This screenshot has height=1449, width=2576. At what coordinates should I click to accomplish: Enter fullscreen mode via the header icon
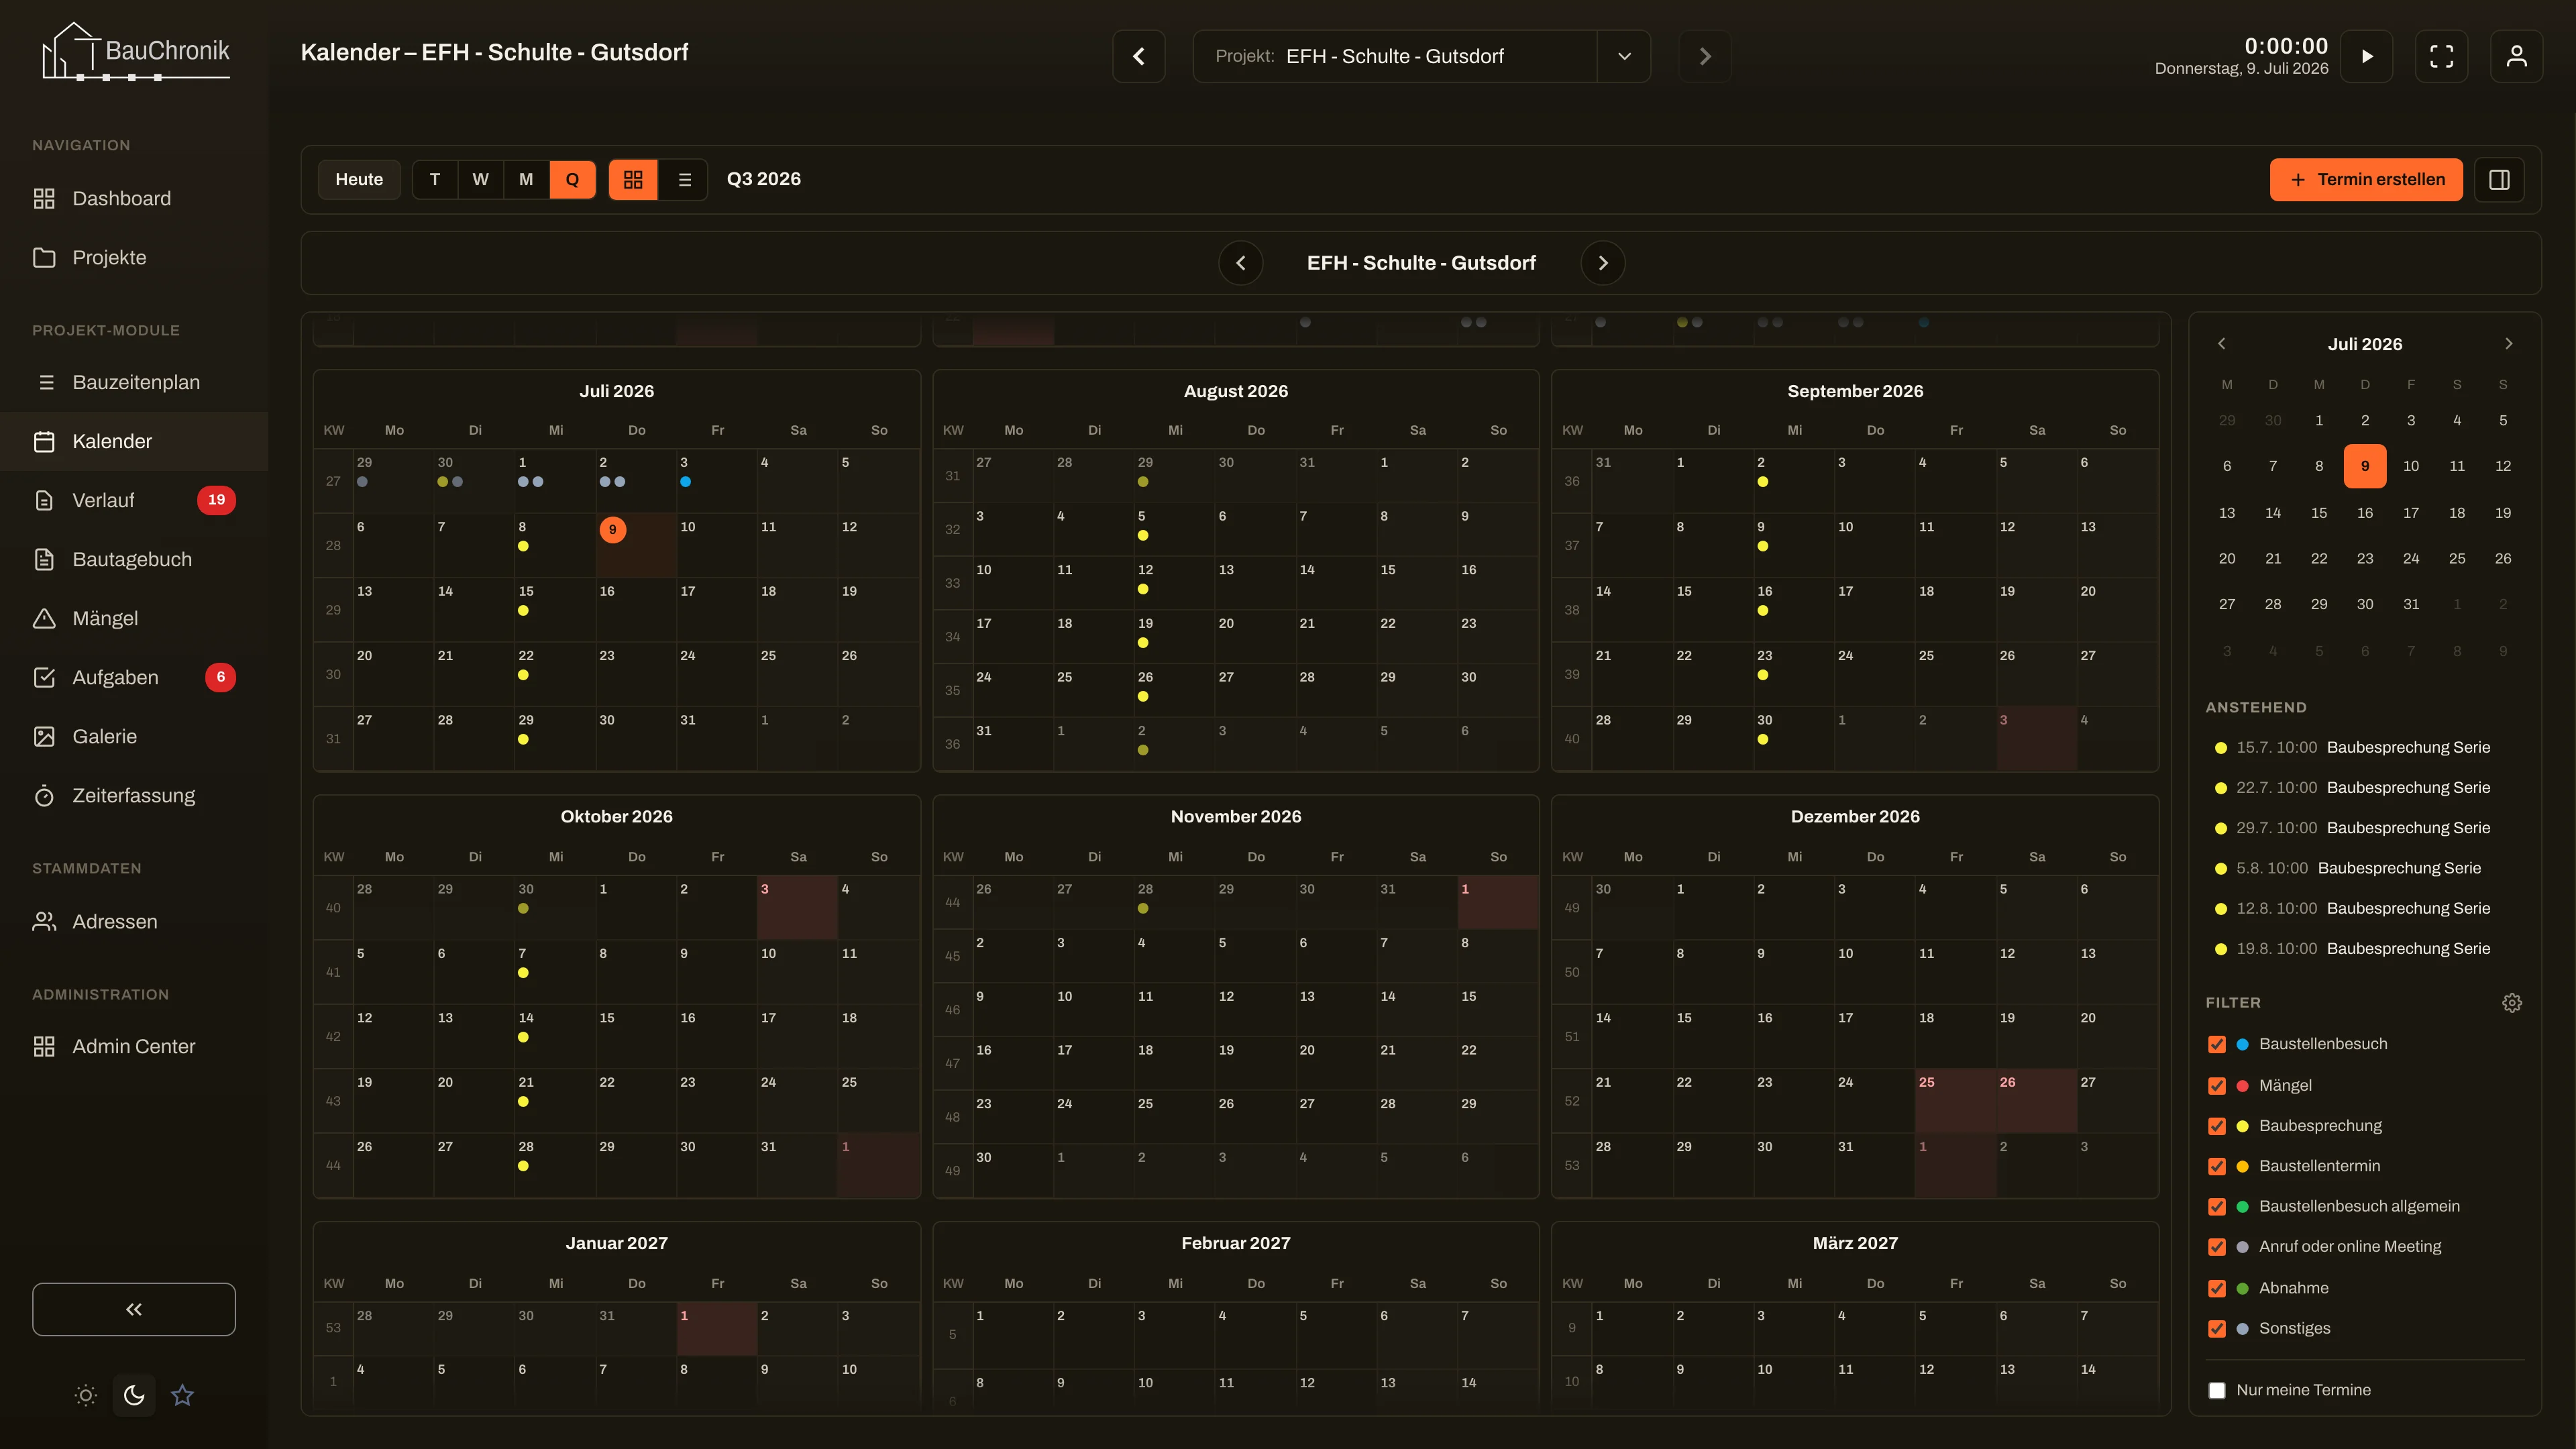(x=2441, y=56)
